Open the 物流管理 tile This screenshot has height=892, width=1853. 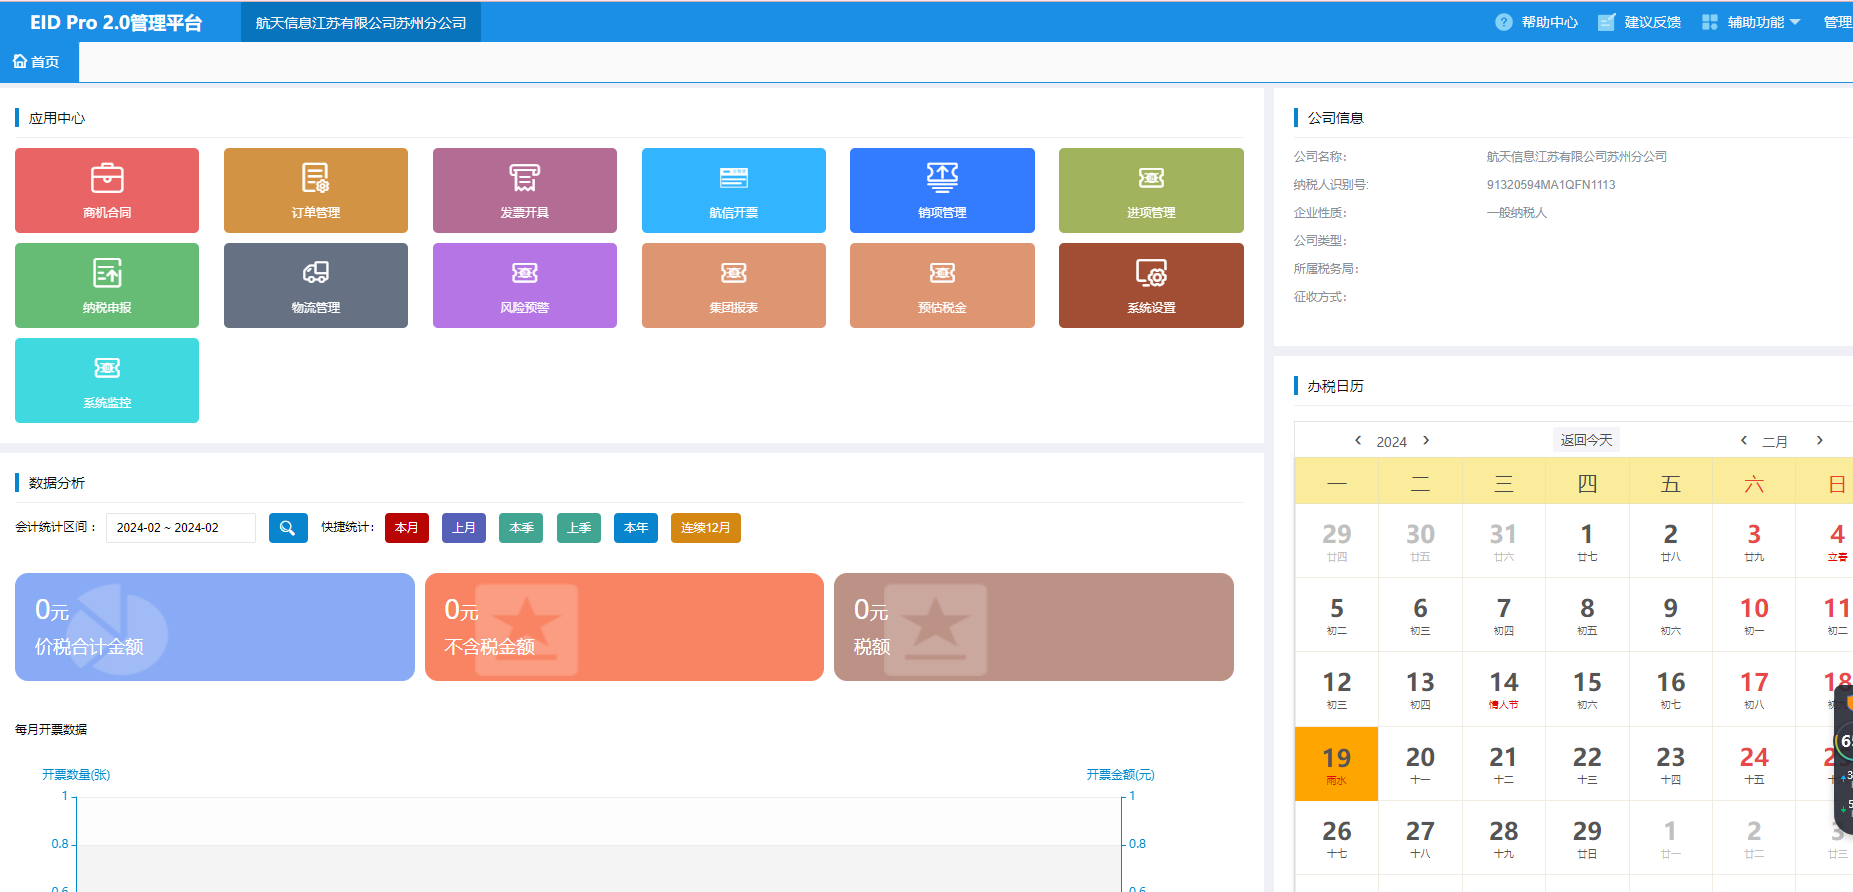tap(316, 285)
